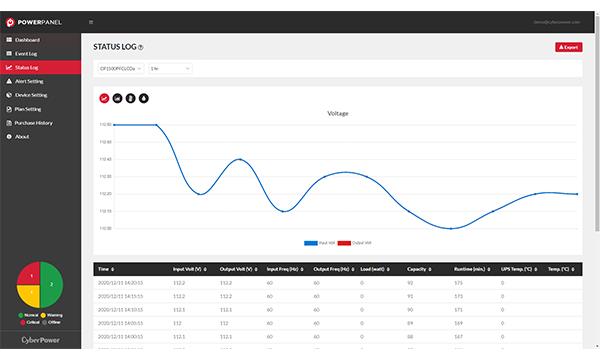Sort table by Input Volt (V) column

pyautogui.click(x=190, y=269)
